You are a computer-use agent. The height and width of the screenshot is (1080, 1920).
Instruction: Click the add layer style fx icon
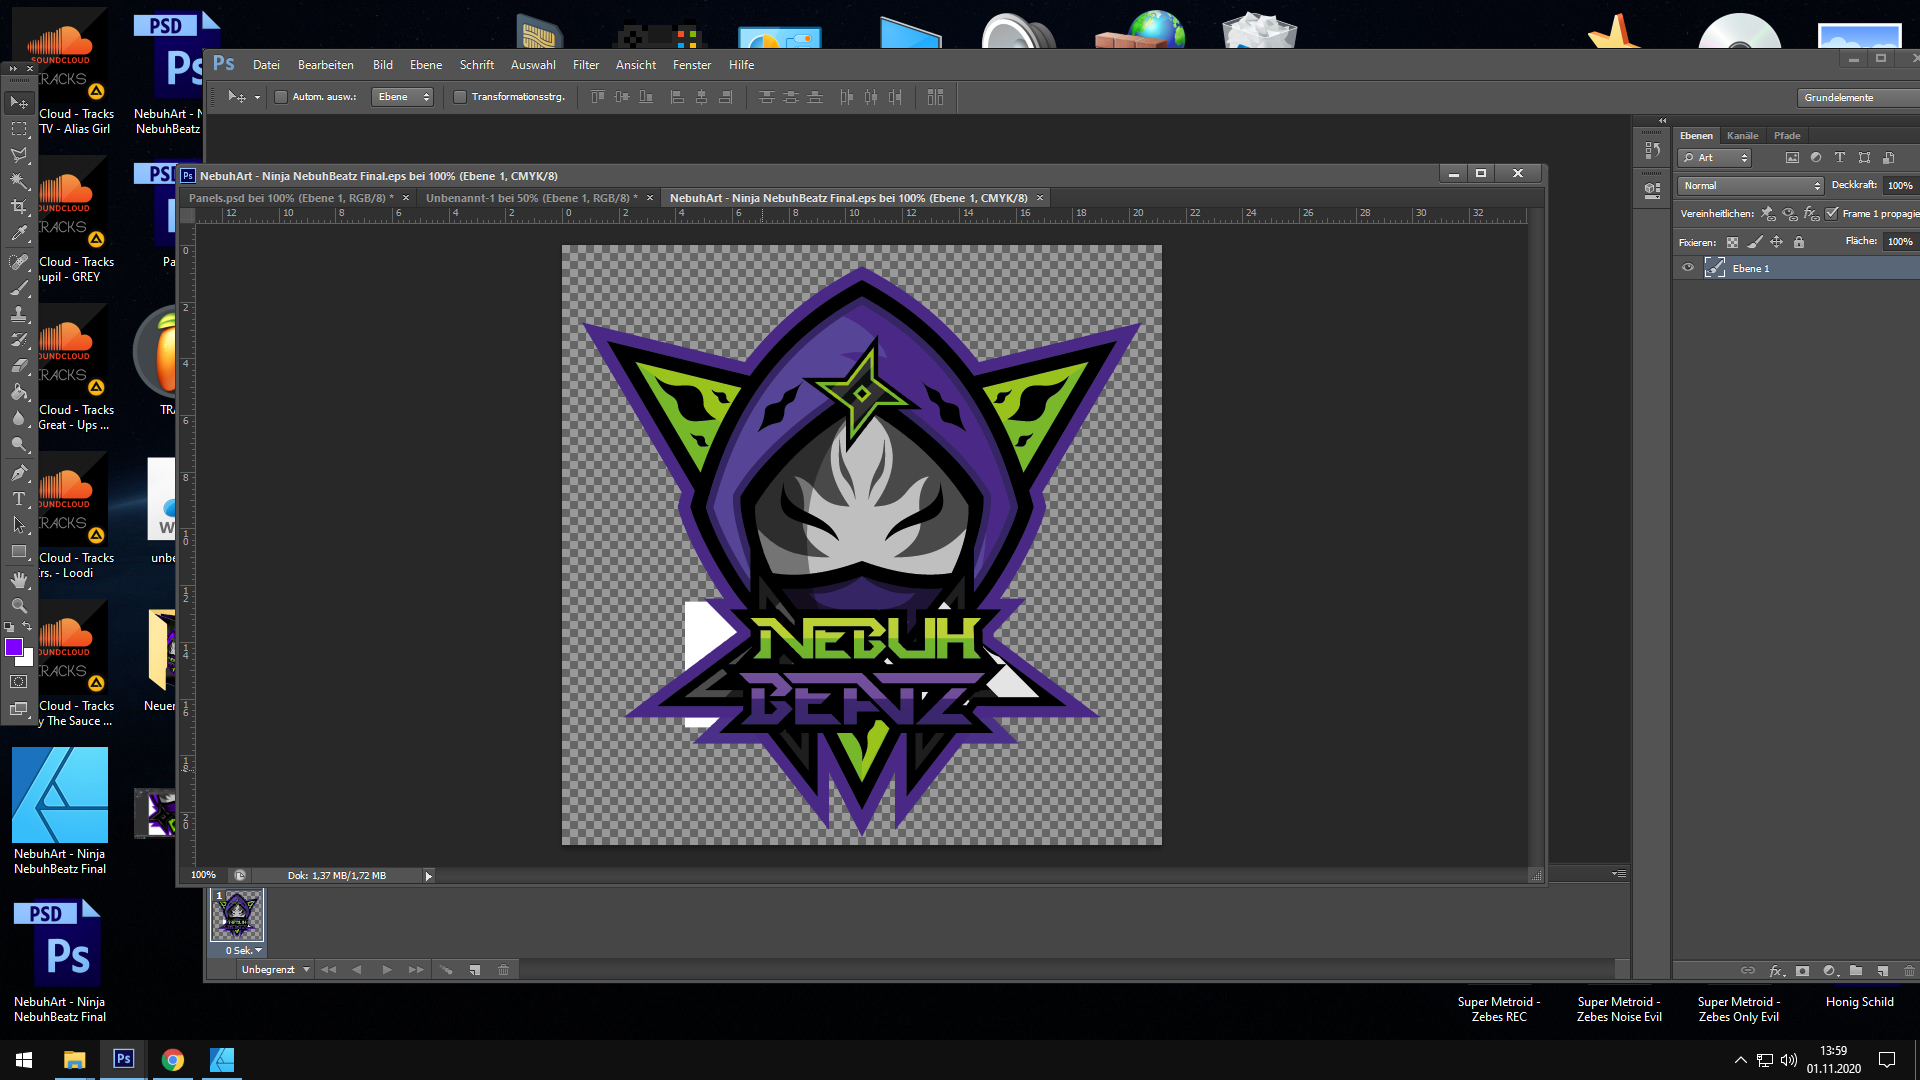[x=1776, y=971]
